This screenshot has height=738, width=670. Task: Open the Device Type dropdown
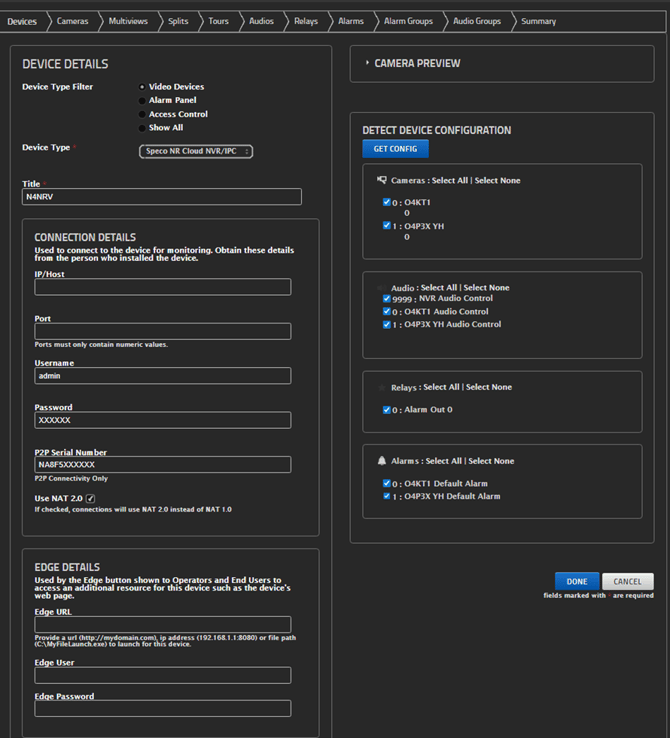[195, 151]
